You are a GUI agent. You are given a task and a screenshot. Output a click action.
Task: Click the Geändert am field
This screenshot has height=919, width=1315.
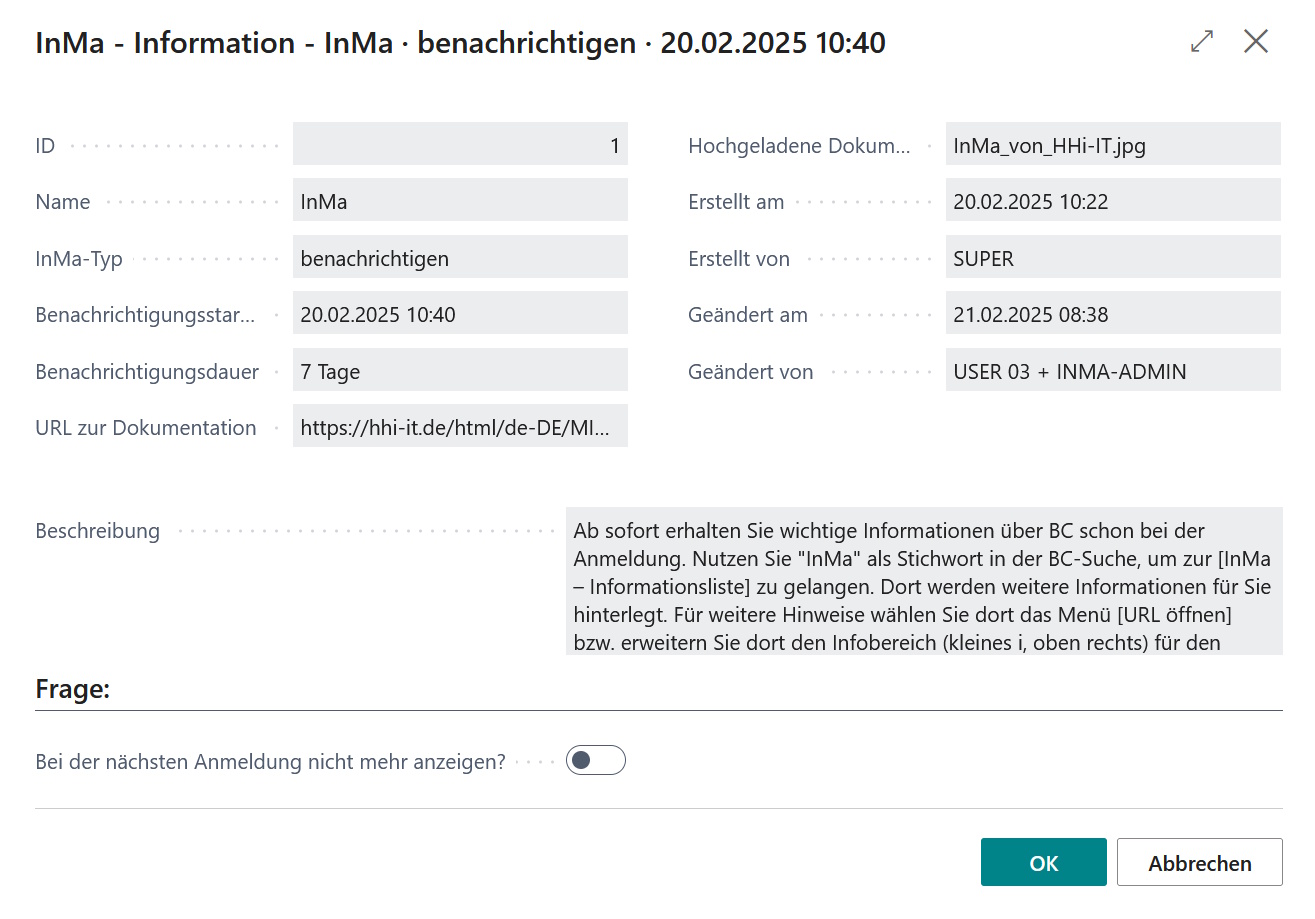pyautogui.click(x=1113, y=313)
